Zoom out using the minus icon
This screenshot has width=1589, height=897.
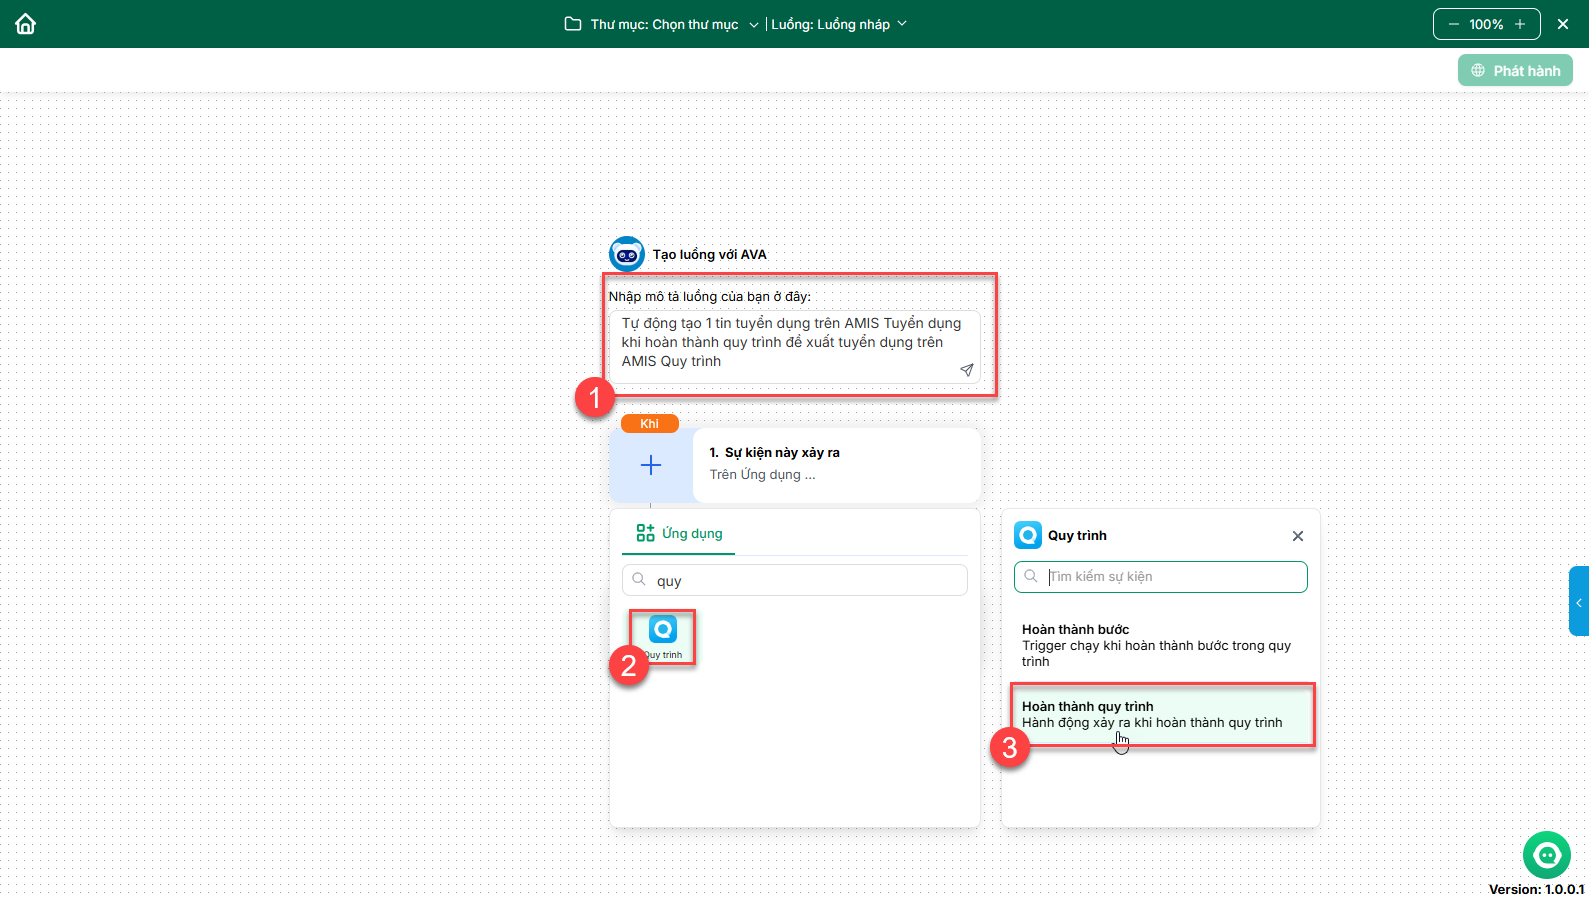point(1453,24)
